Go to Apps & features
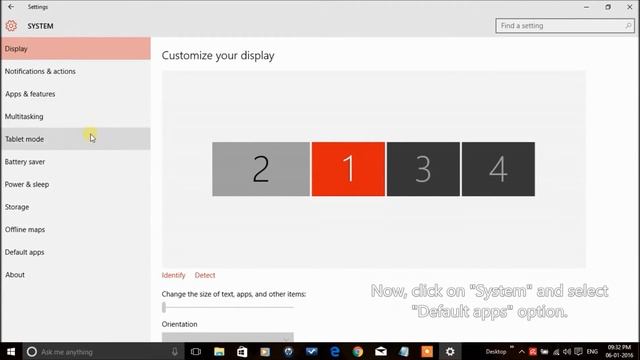640x360 pixels. tap(76, 94)
